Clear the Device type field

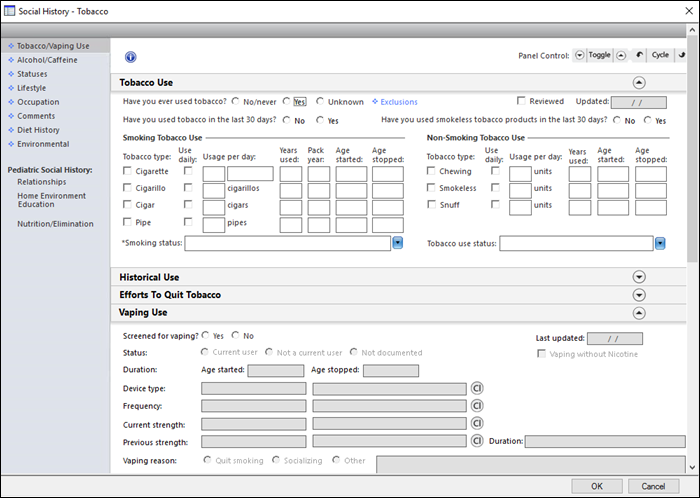pyautogui.click(x=477, y=389)
